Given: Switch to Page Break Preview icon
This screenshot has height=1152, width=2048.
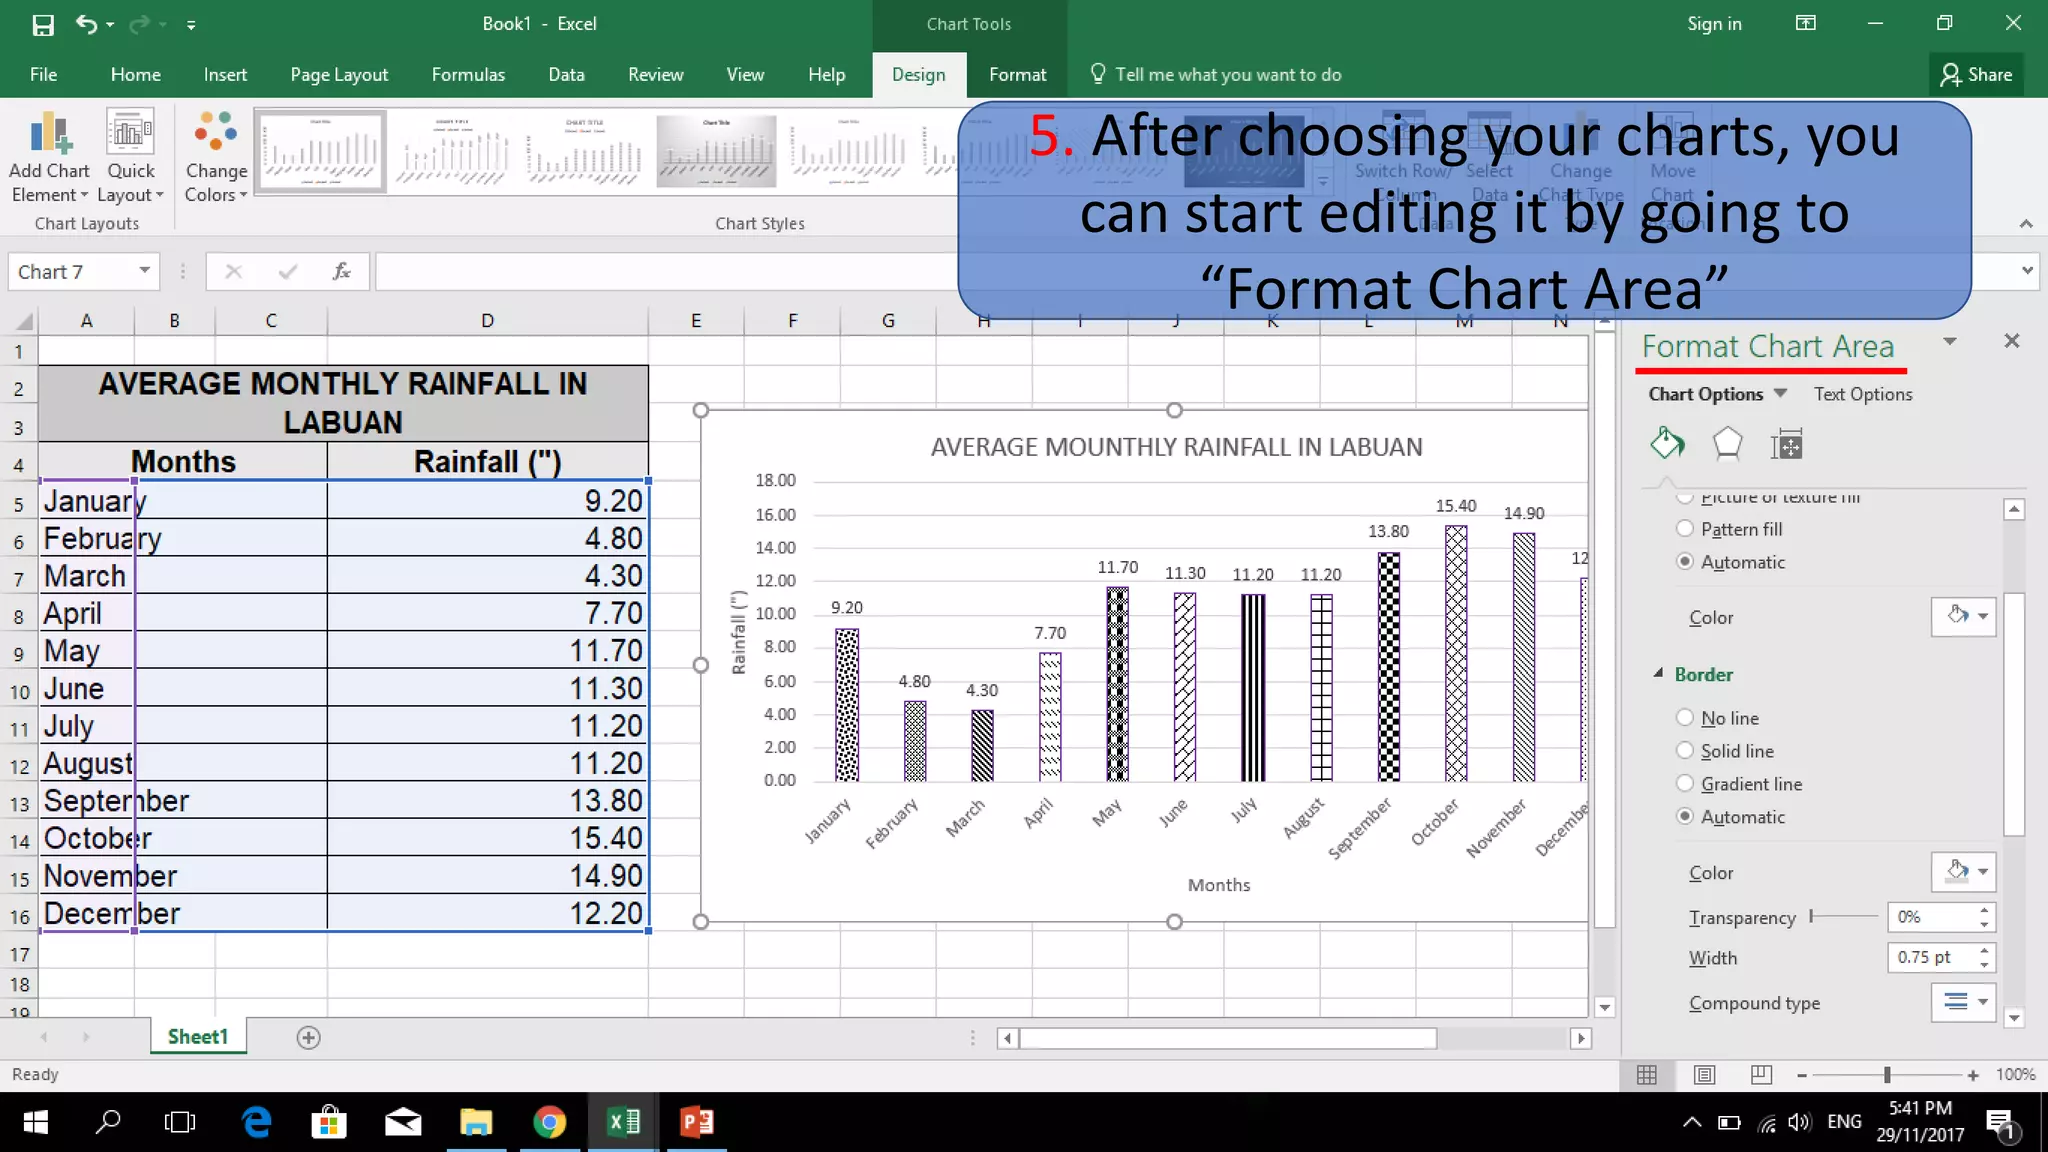Looking at the screenshot, I should [1761, 1075].
